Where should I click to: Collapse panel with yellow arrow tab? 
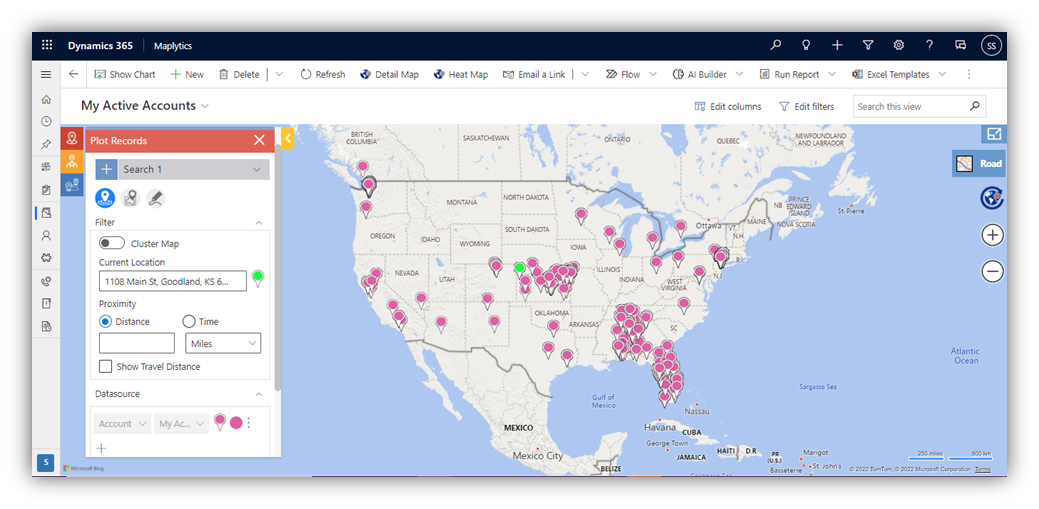point(288,137)
